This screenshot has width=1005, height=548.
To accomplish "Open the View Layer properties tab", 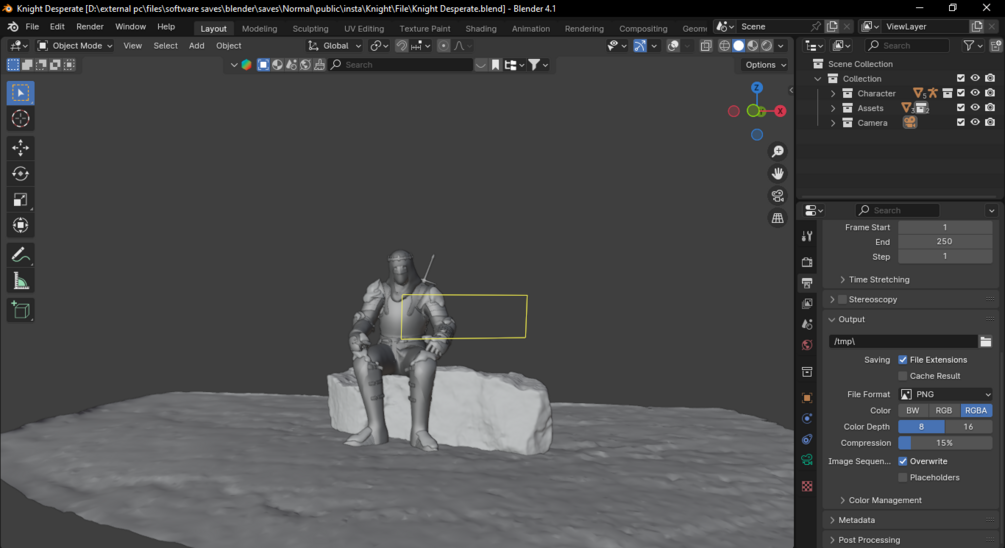I will pos(807,303).
